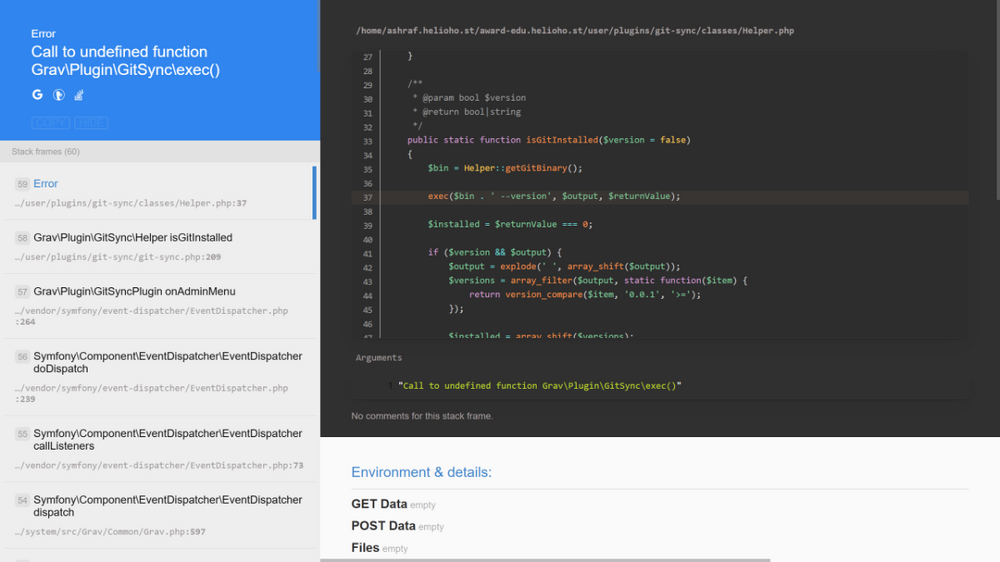
Task: Select stack frame 59 Error
Action: [x=159, y=193]
